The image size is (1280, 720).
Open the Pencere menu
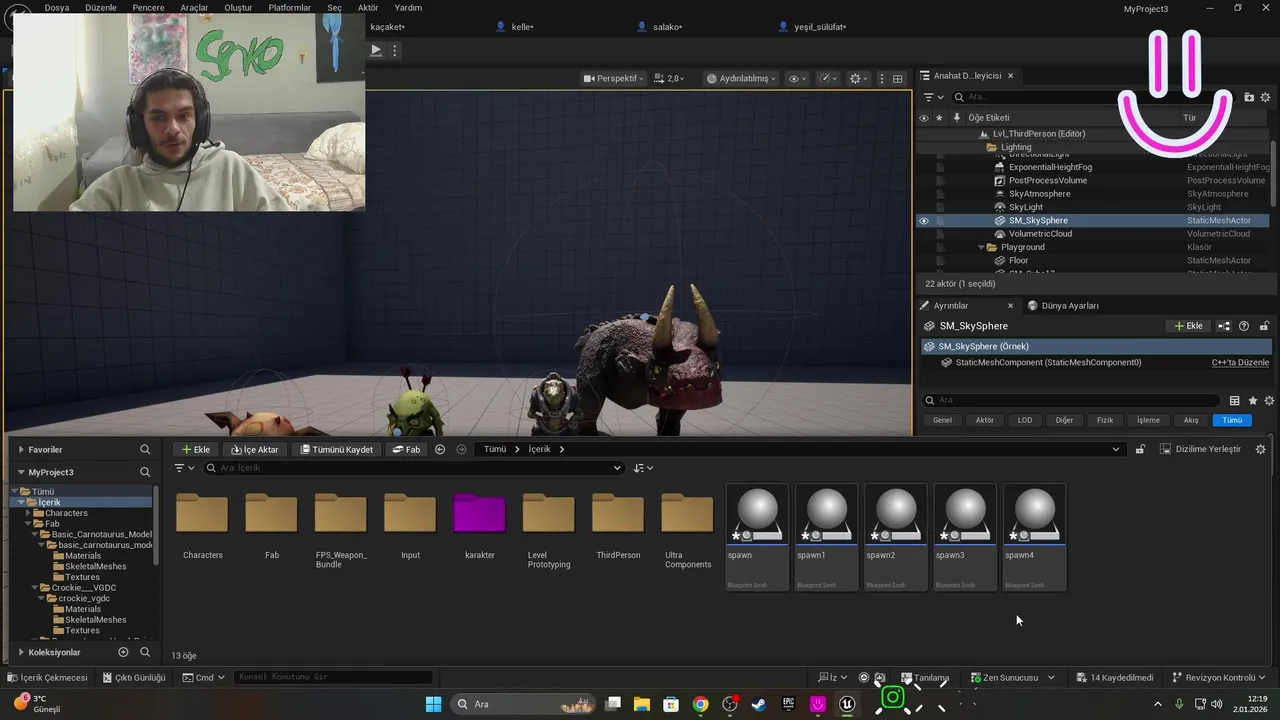(x=148, y=8)
